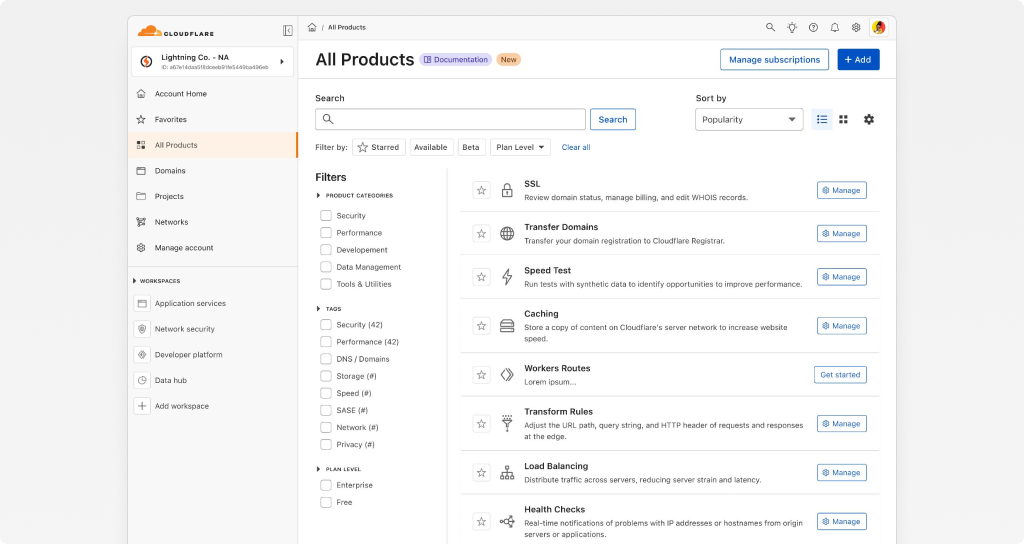Check the Performance product category checkbox
The height and width of the screenshot is (544, 1024).
326,232
